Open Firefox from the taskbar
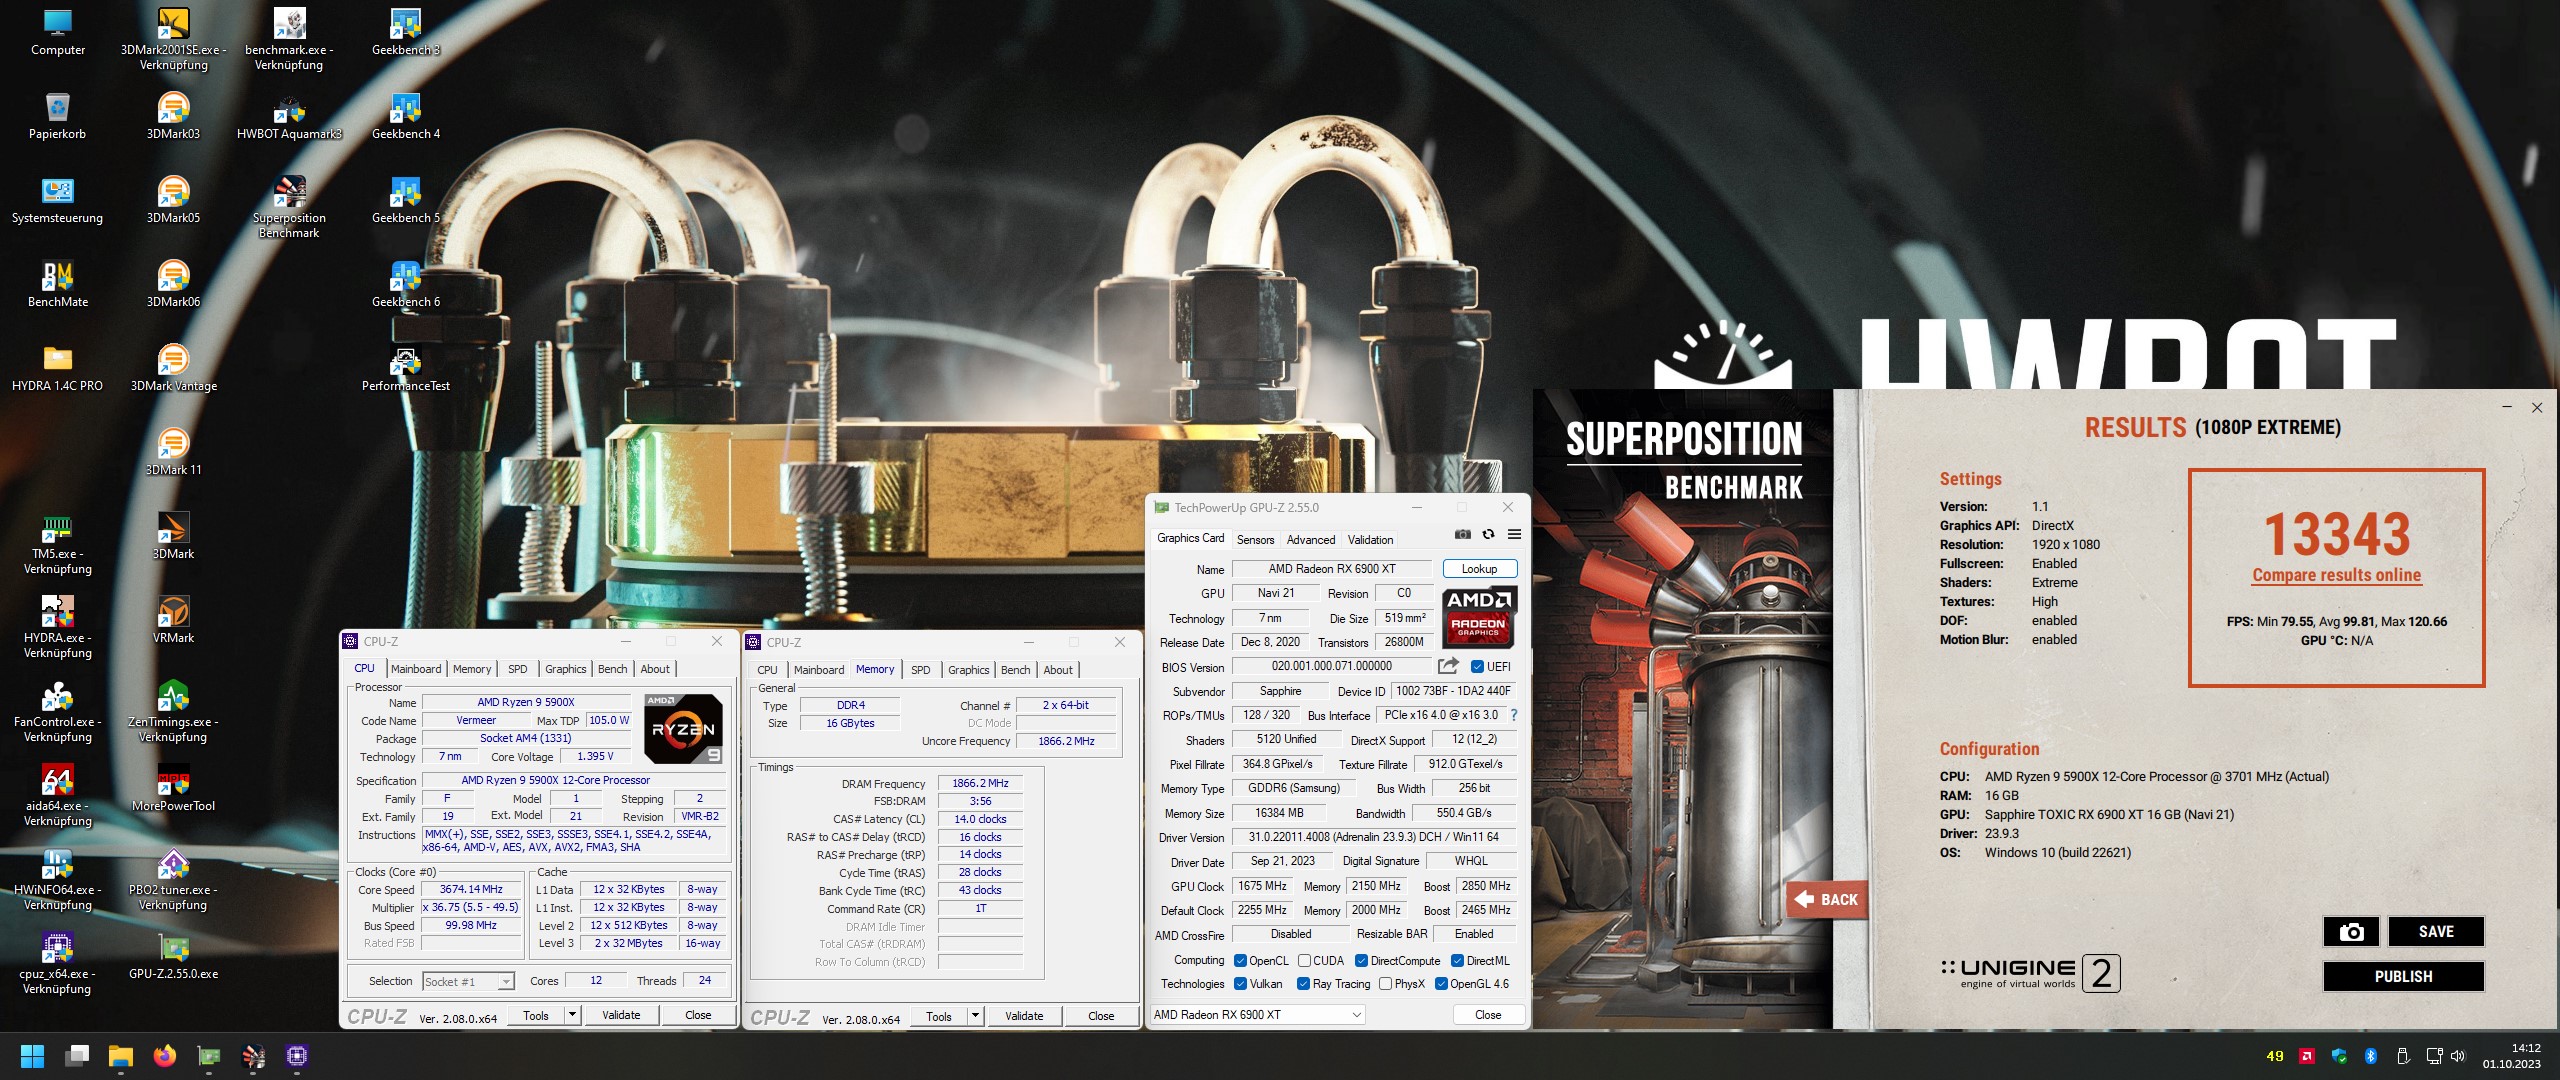Viewport: 2560px width, 1080px height. point(164,1056)
